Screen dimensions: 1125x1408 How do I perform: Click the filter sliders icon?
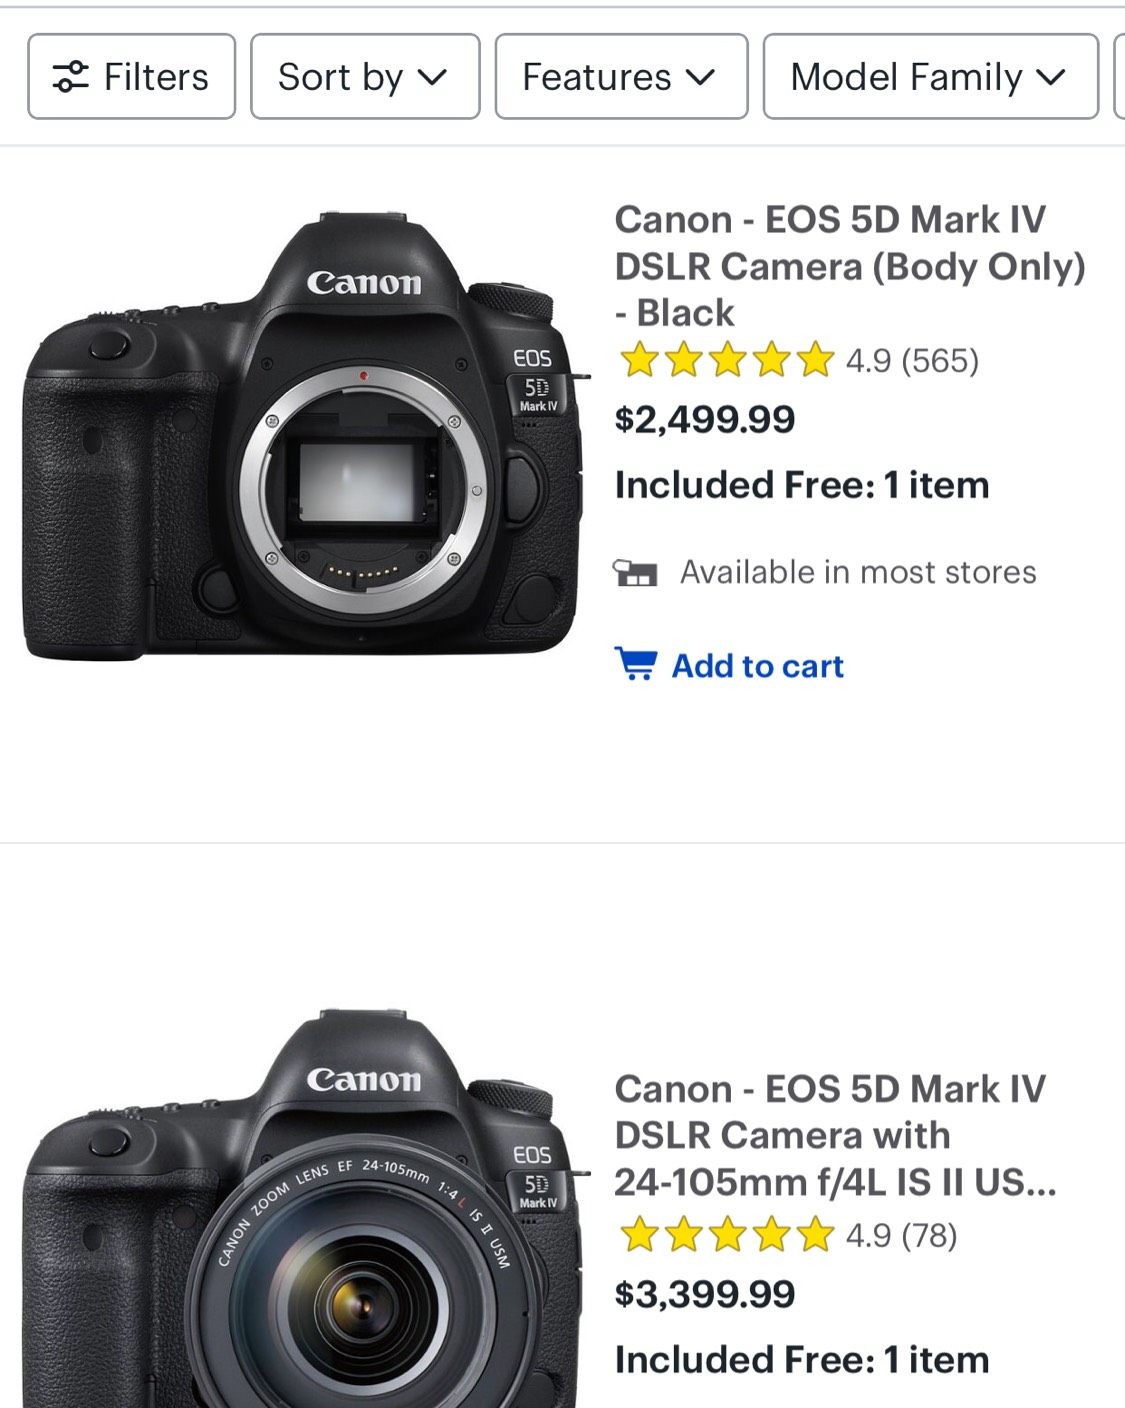(71, 77)
